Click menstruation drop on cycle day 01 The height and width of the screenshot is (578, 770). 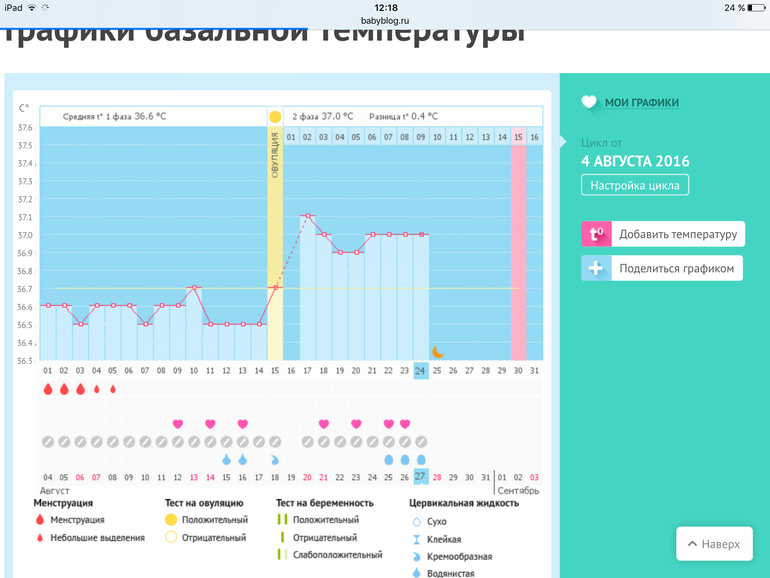pos(48,389)
